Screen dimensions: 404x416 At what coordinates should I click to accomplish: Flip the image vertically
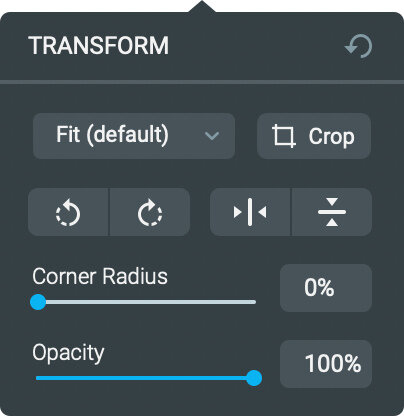pyautogui.click(x=332, y=212)
